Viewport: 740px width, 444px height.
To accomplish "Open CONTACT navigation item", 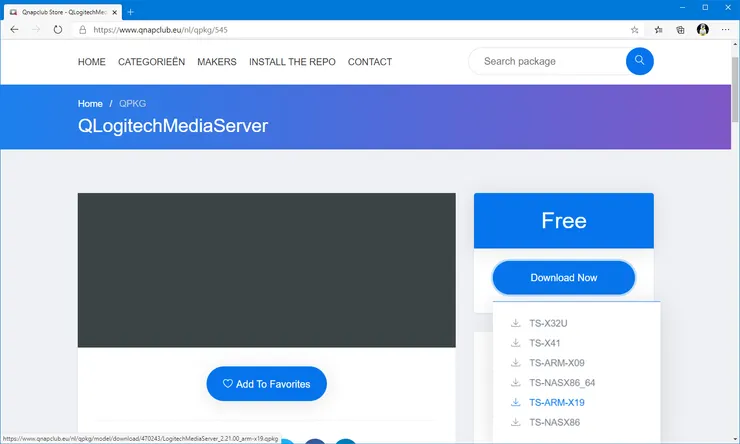I will tap(370, 62).
